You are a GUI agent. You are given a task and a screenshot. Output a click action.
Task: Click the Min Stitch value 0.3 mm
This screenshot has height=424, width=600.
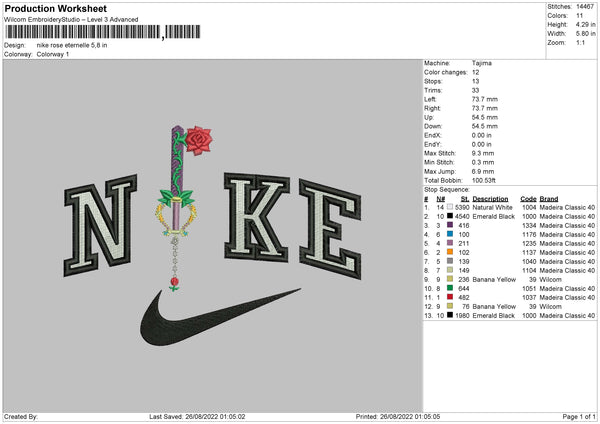coord(483,162)
